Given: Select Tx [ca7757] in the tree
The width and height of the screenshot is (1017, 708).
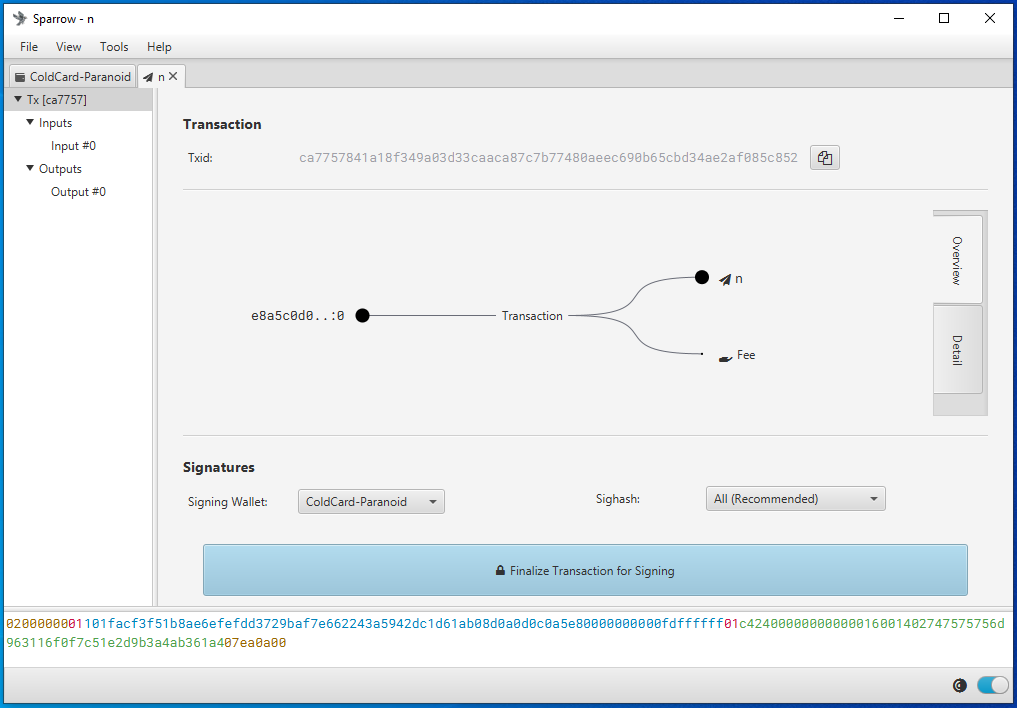Looking at the screenshot, I should [78, 99].
